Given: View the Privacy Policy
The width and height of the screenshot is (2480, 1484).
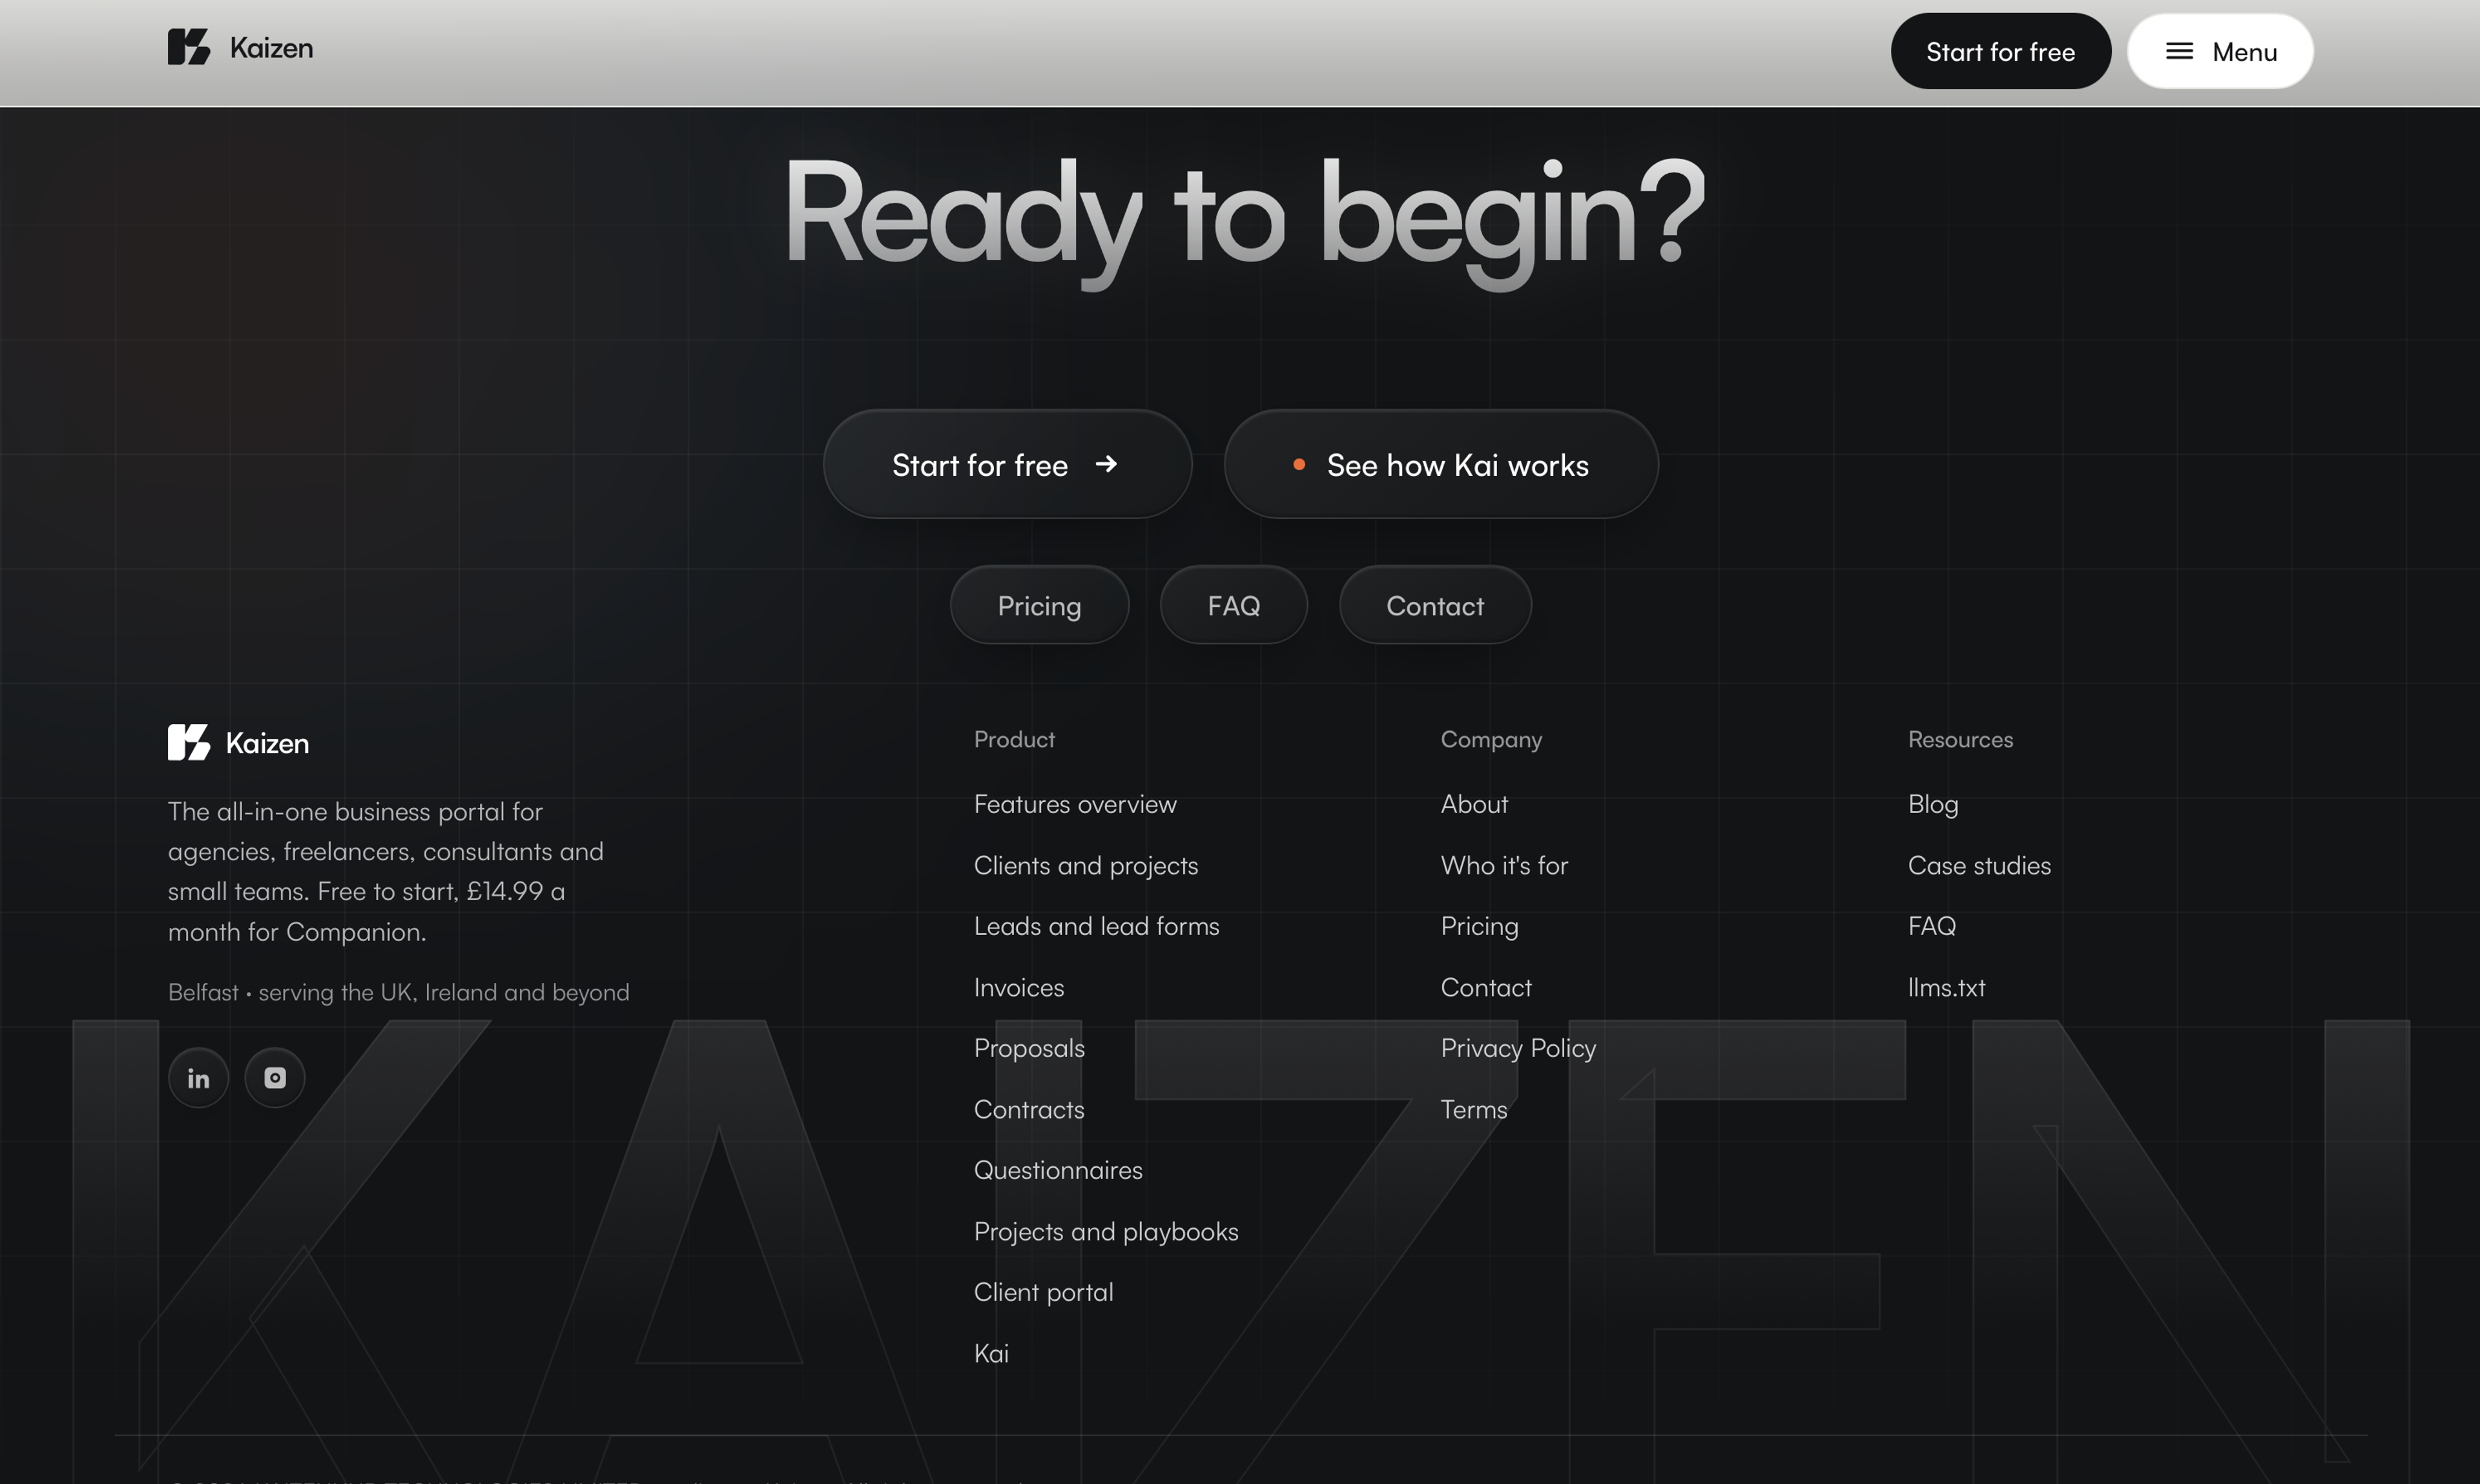Looking at the screenshot, I should [x=1518, y=1048].
